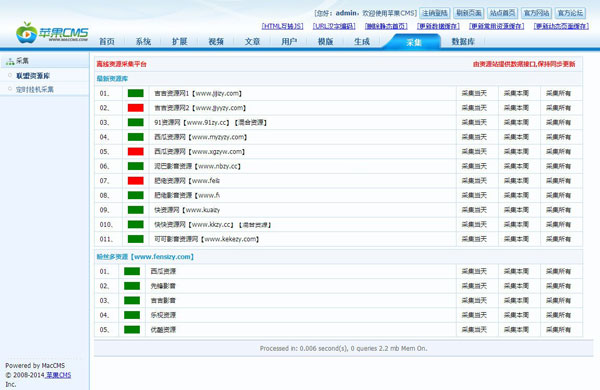Click 采集当天 for www.nbzy.cc row

pos(474,166)
